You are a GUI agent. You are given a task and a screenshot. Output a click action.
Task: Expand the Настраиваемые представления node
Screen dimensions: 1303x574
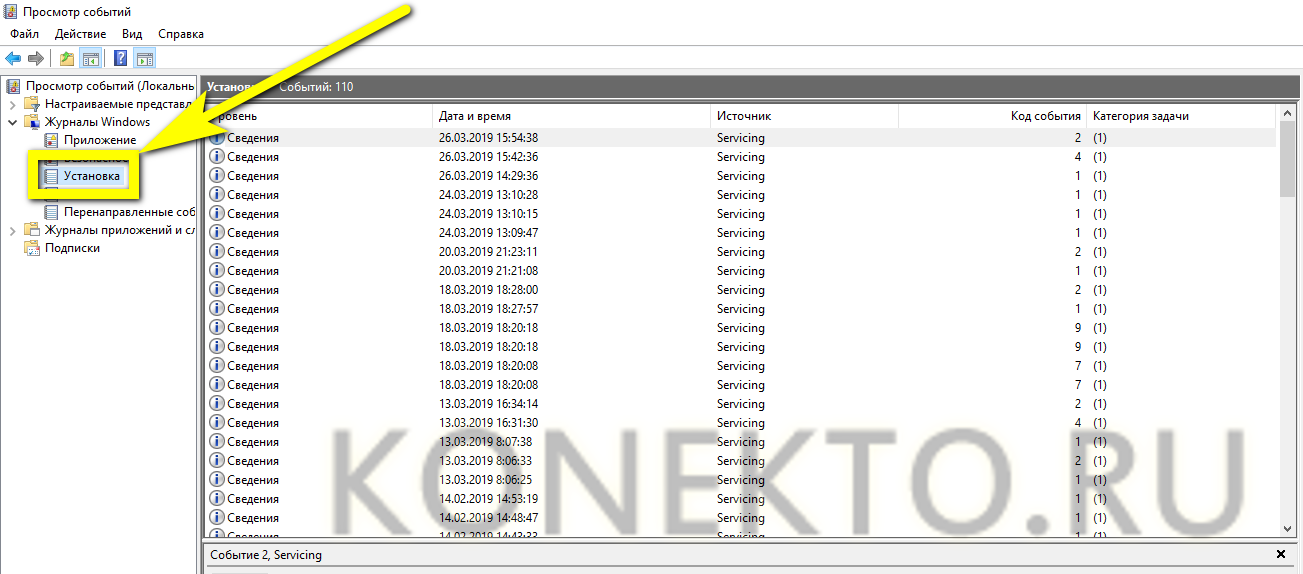pos(12,104)
